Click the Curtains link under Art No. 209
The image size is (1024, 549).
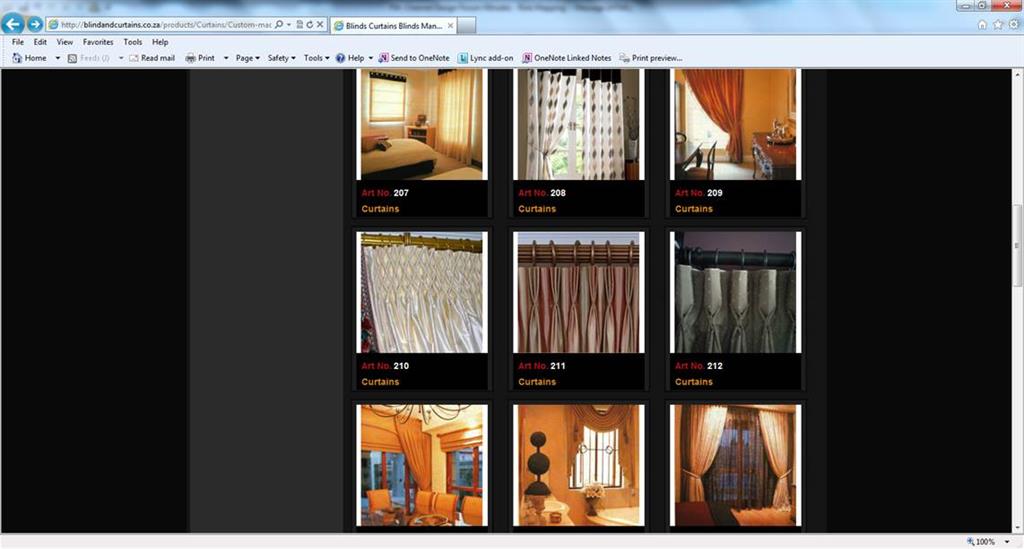click(694, 209)
